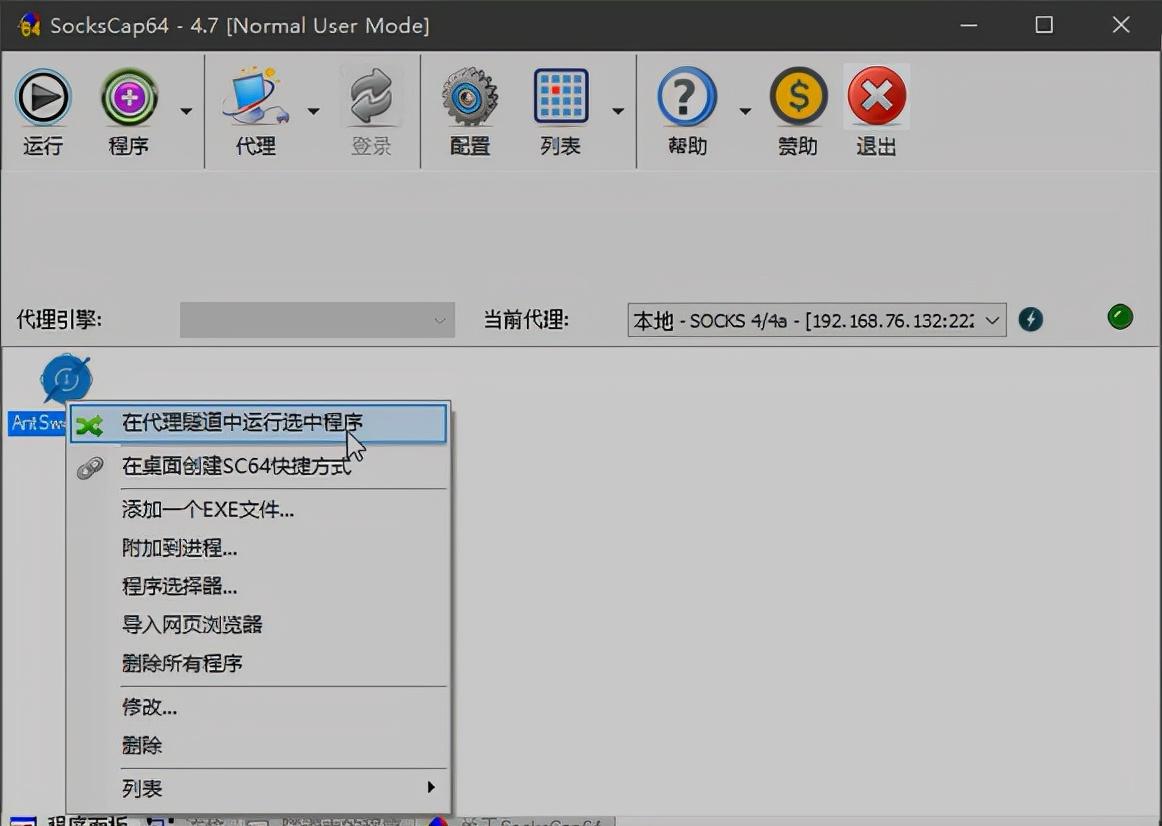
Task: Choose 删除所有程序 menu entry
Action: [258, 663]
